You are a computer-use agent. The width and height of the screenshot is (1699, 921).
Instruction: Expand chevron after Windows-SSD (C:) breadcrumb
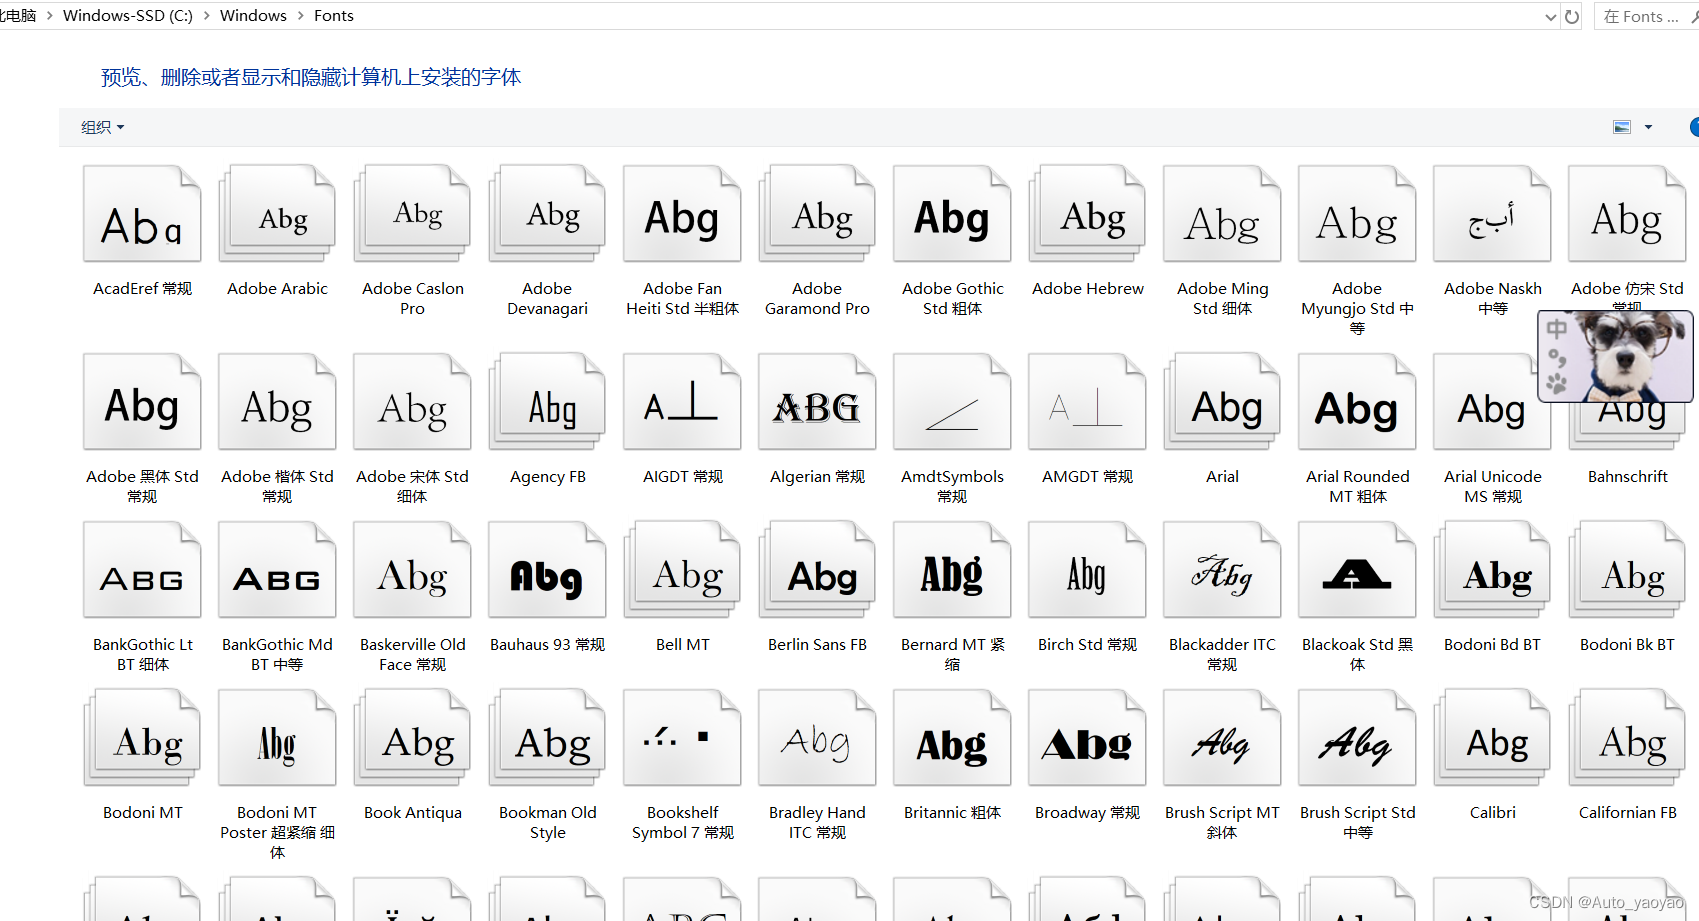tap(206, 16)
